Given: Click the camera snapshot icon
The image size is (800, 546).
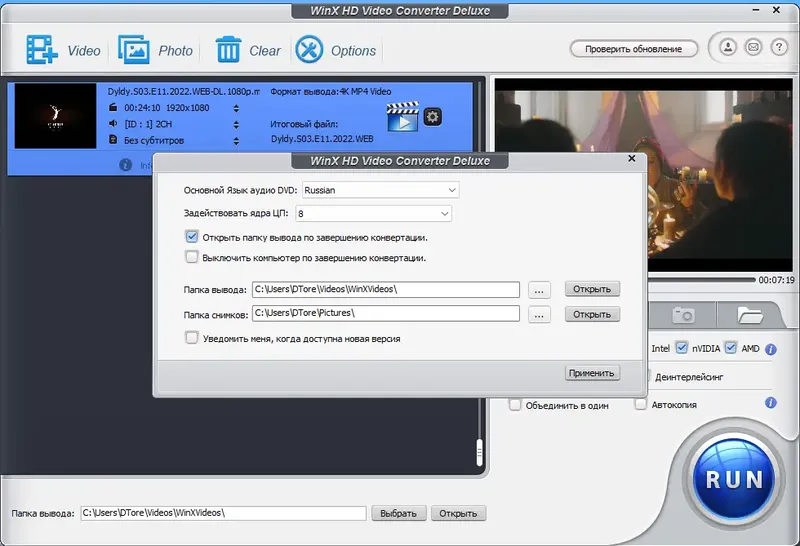Looking at the screenshot, I should click(683, 315).
